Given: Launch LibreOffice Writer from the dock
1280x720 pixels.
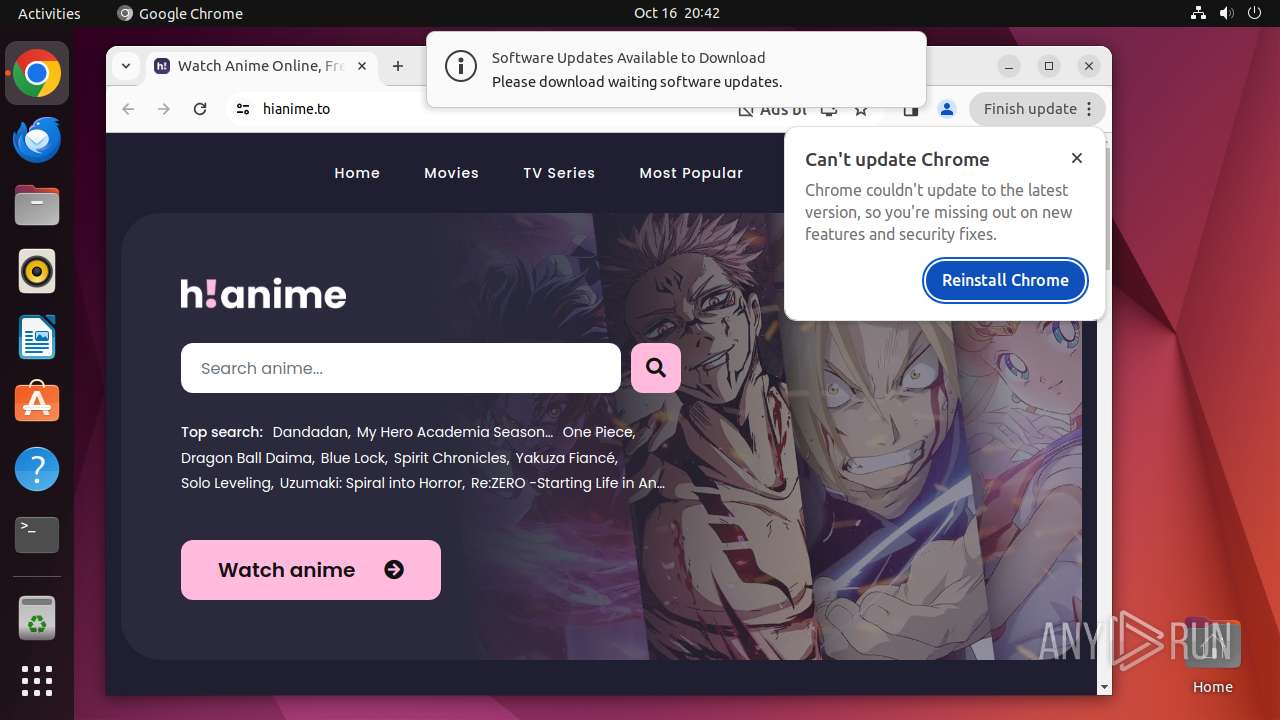Looking at the screenshot, I should point(37,337).
